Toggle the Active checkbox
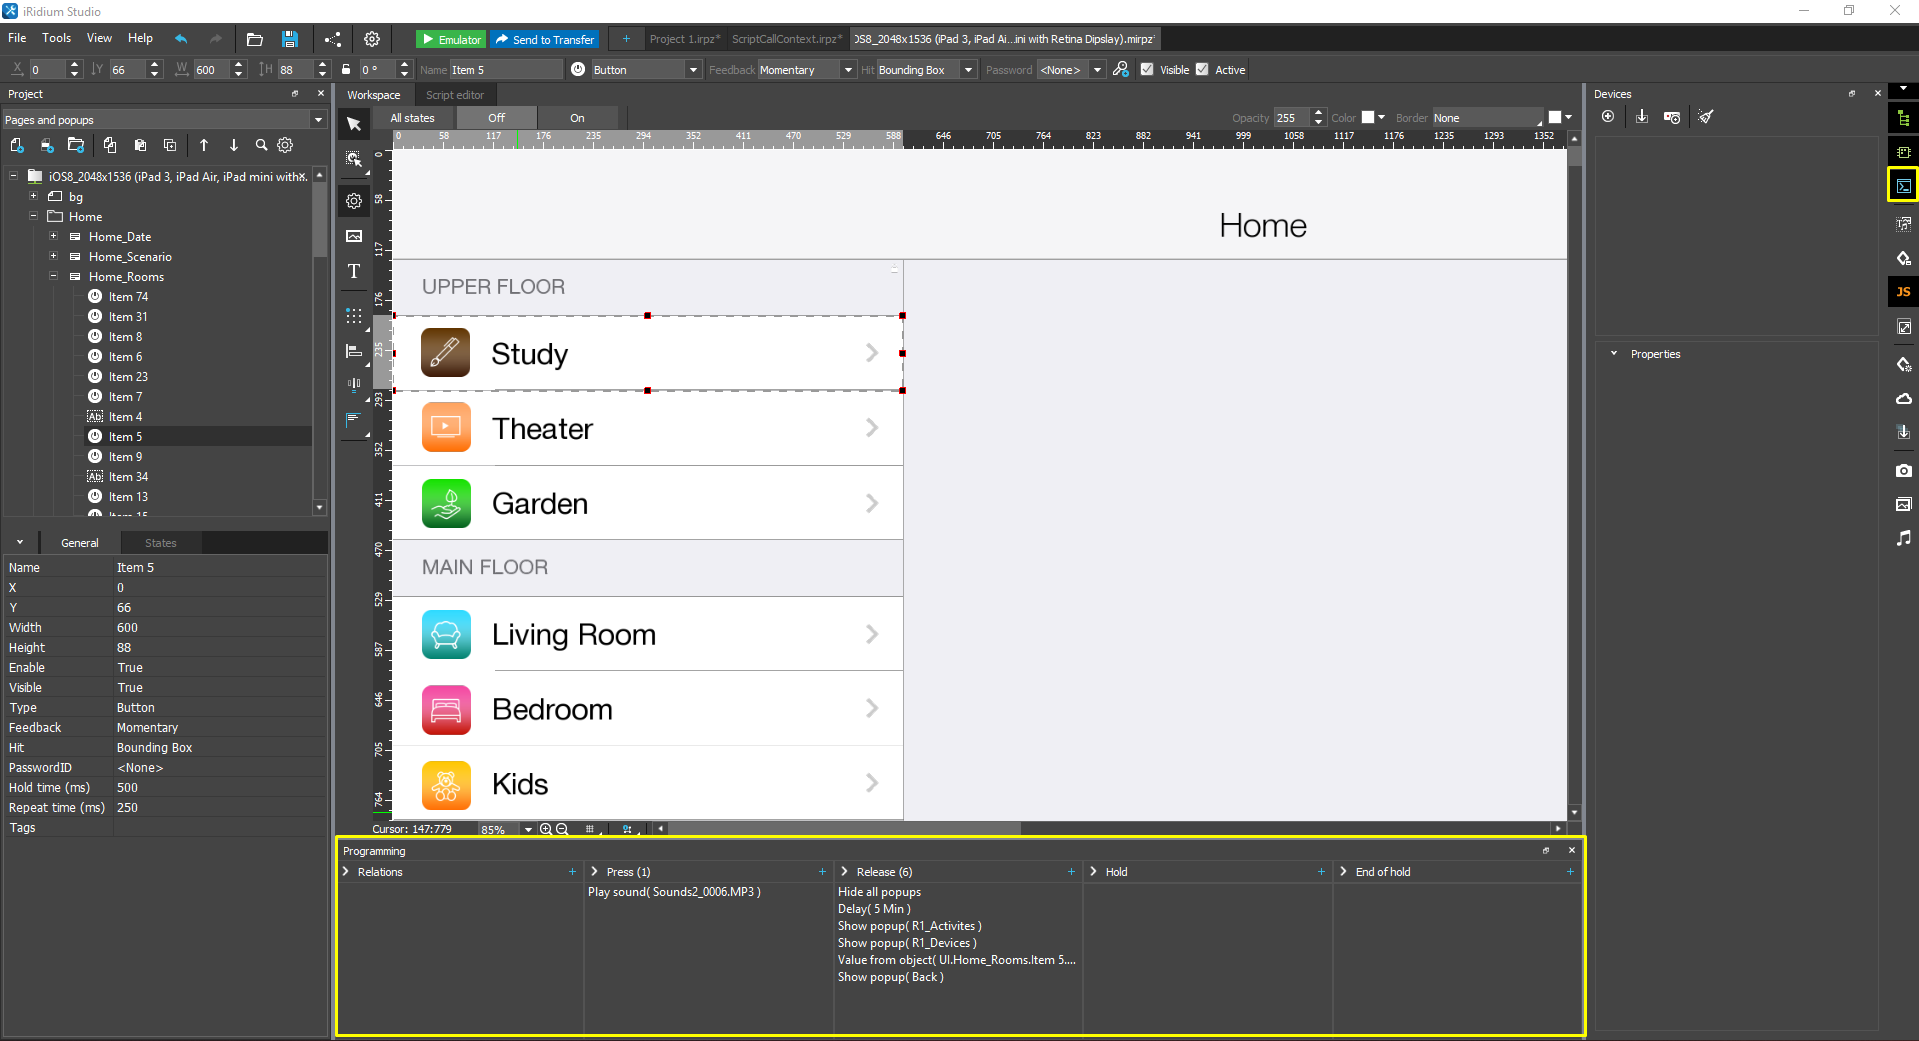1919x1041 pixels. (1202, 70)
